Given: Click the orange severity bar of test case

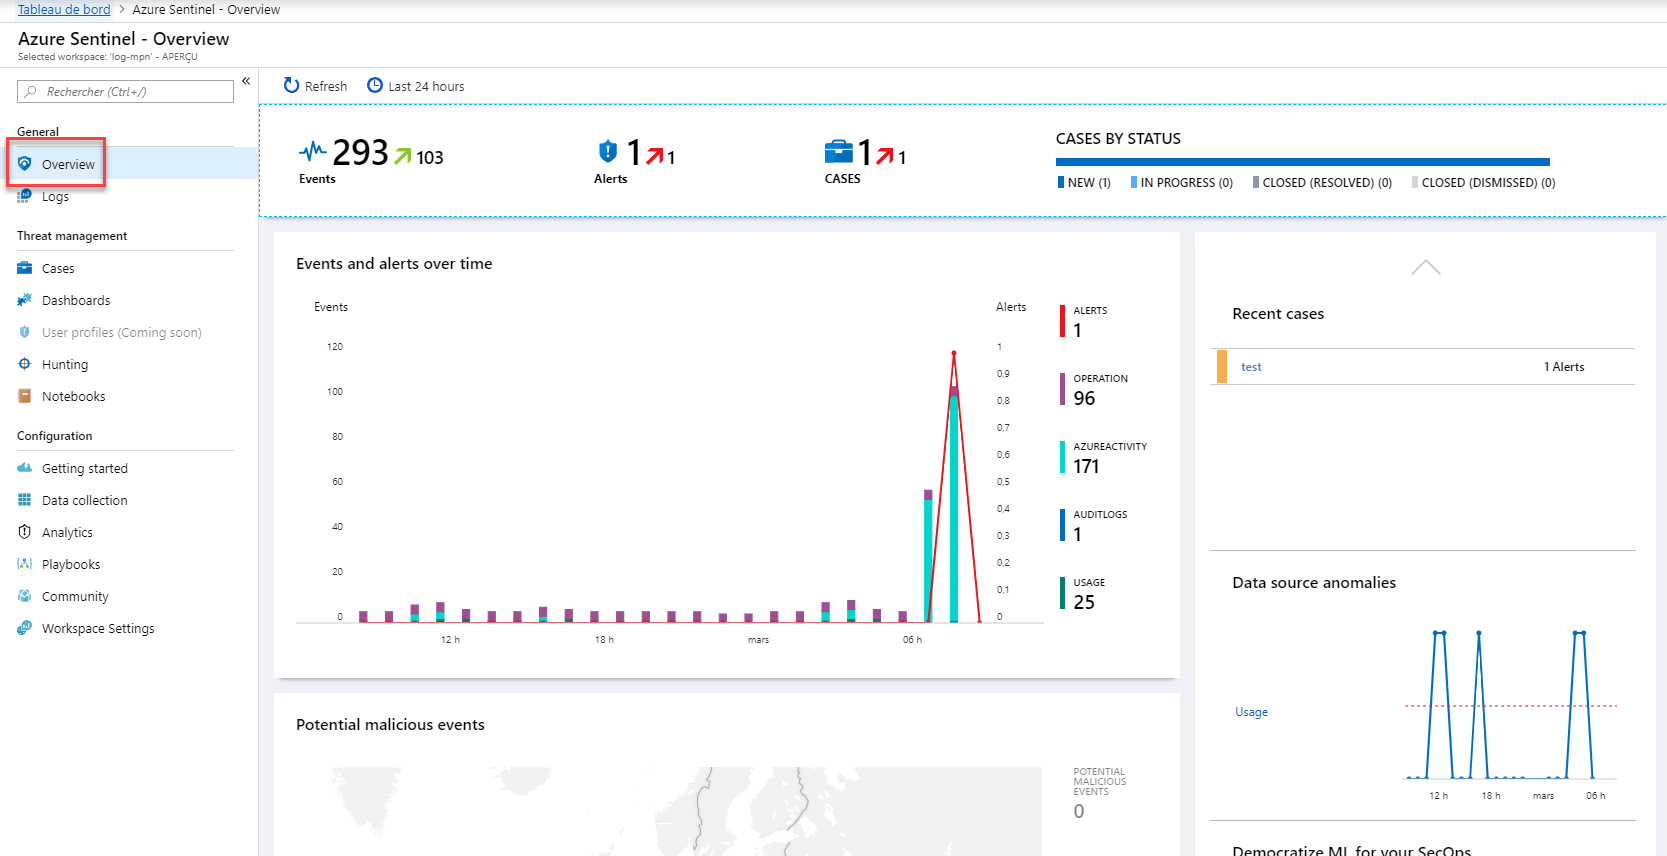Looking at the screenshot, I should tap(1222, 367).
